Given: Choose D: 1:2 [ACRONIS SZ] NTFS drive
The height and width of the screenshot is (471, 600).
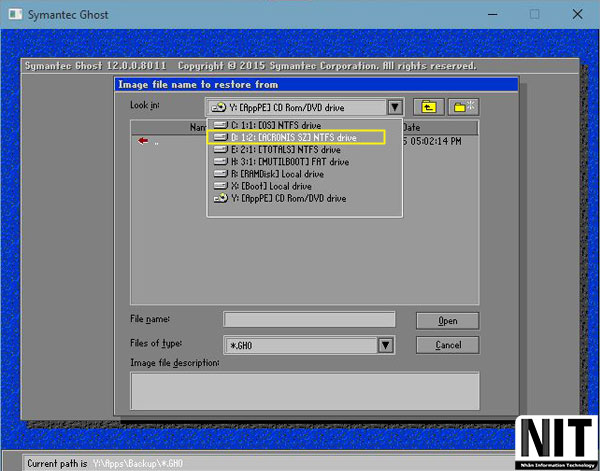Looking at the screenshot, I should 296,137.
